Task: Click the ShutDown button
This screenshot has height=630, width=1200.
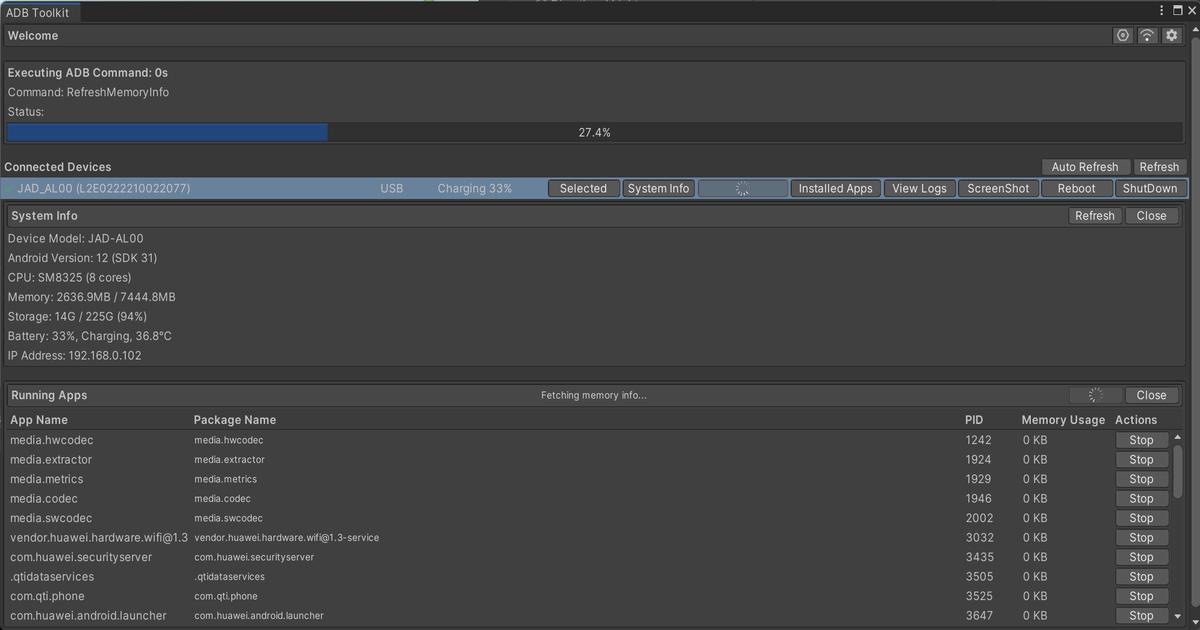Action: coord(1150,188)
